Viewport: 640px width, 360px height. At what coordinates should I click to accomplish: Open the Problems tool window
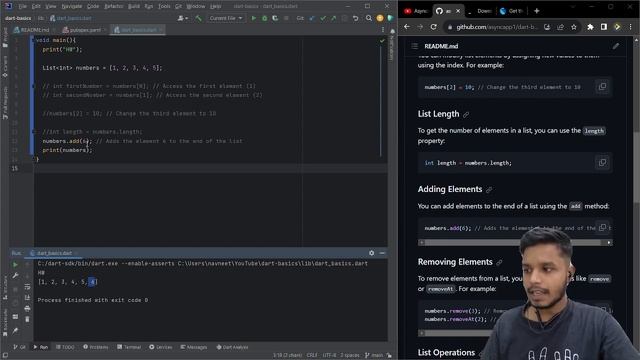[x=96, y=347]
